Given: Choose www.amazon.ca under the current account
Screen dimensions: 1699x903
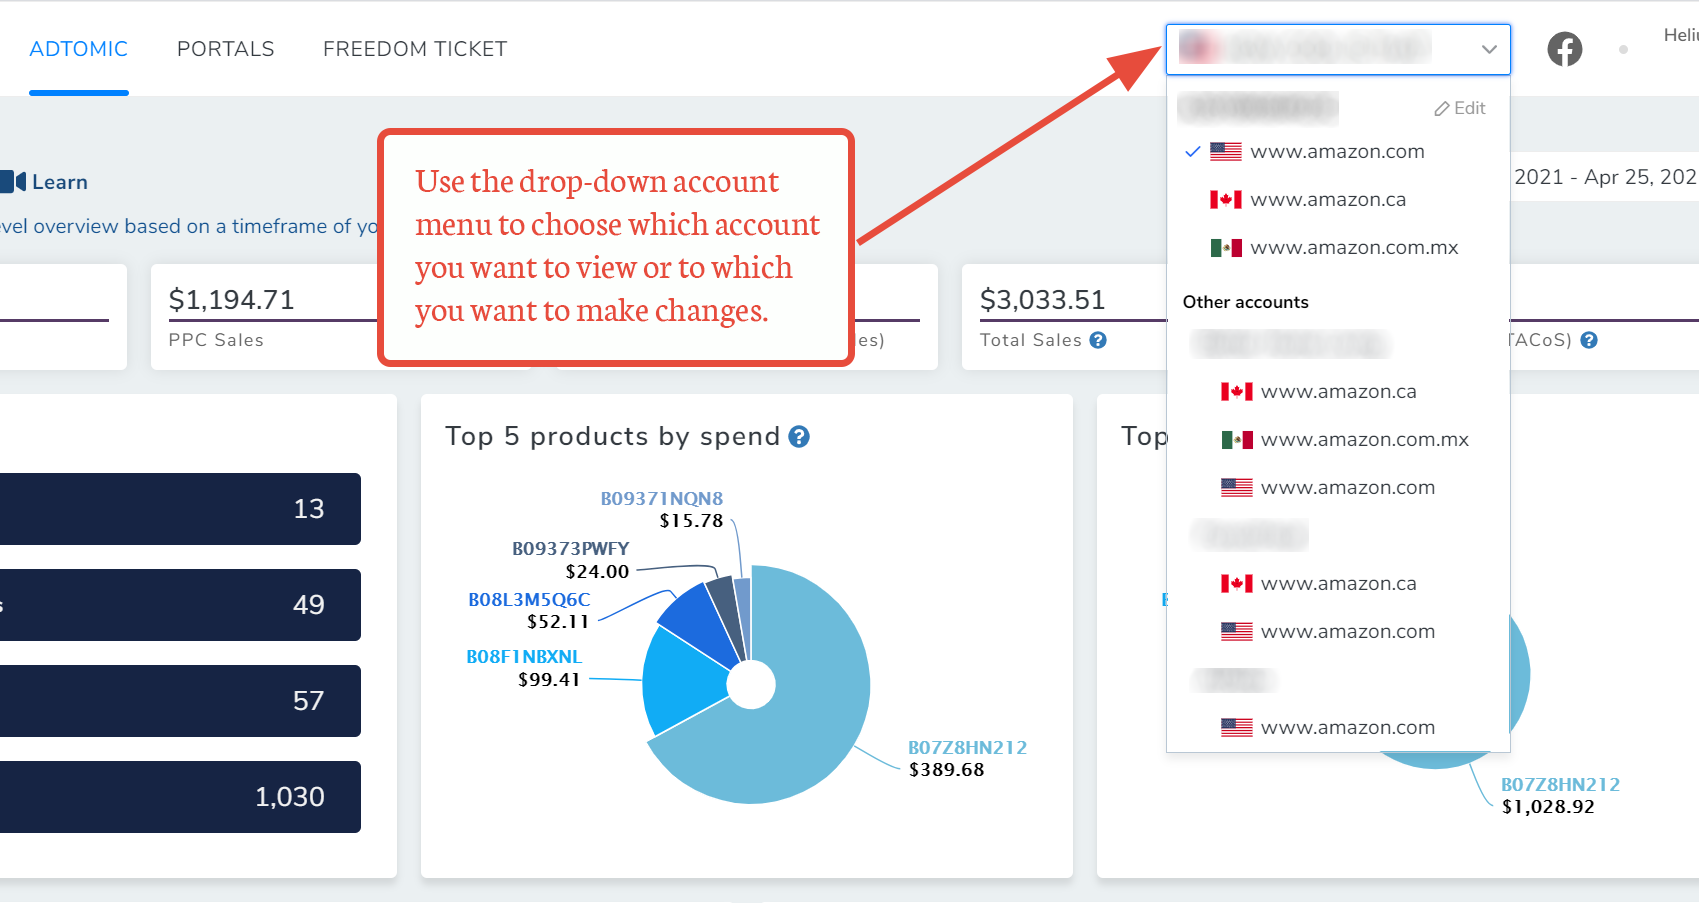Looking at the screenshot, I should [1327, 200].
